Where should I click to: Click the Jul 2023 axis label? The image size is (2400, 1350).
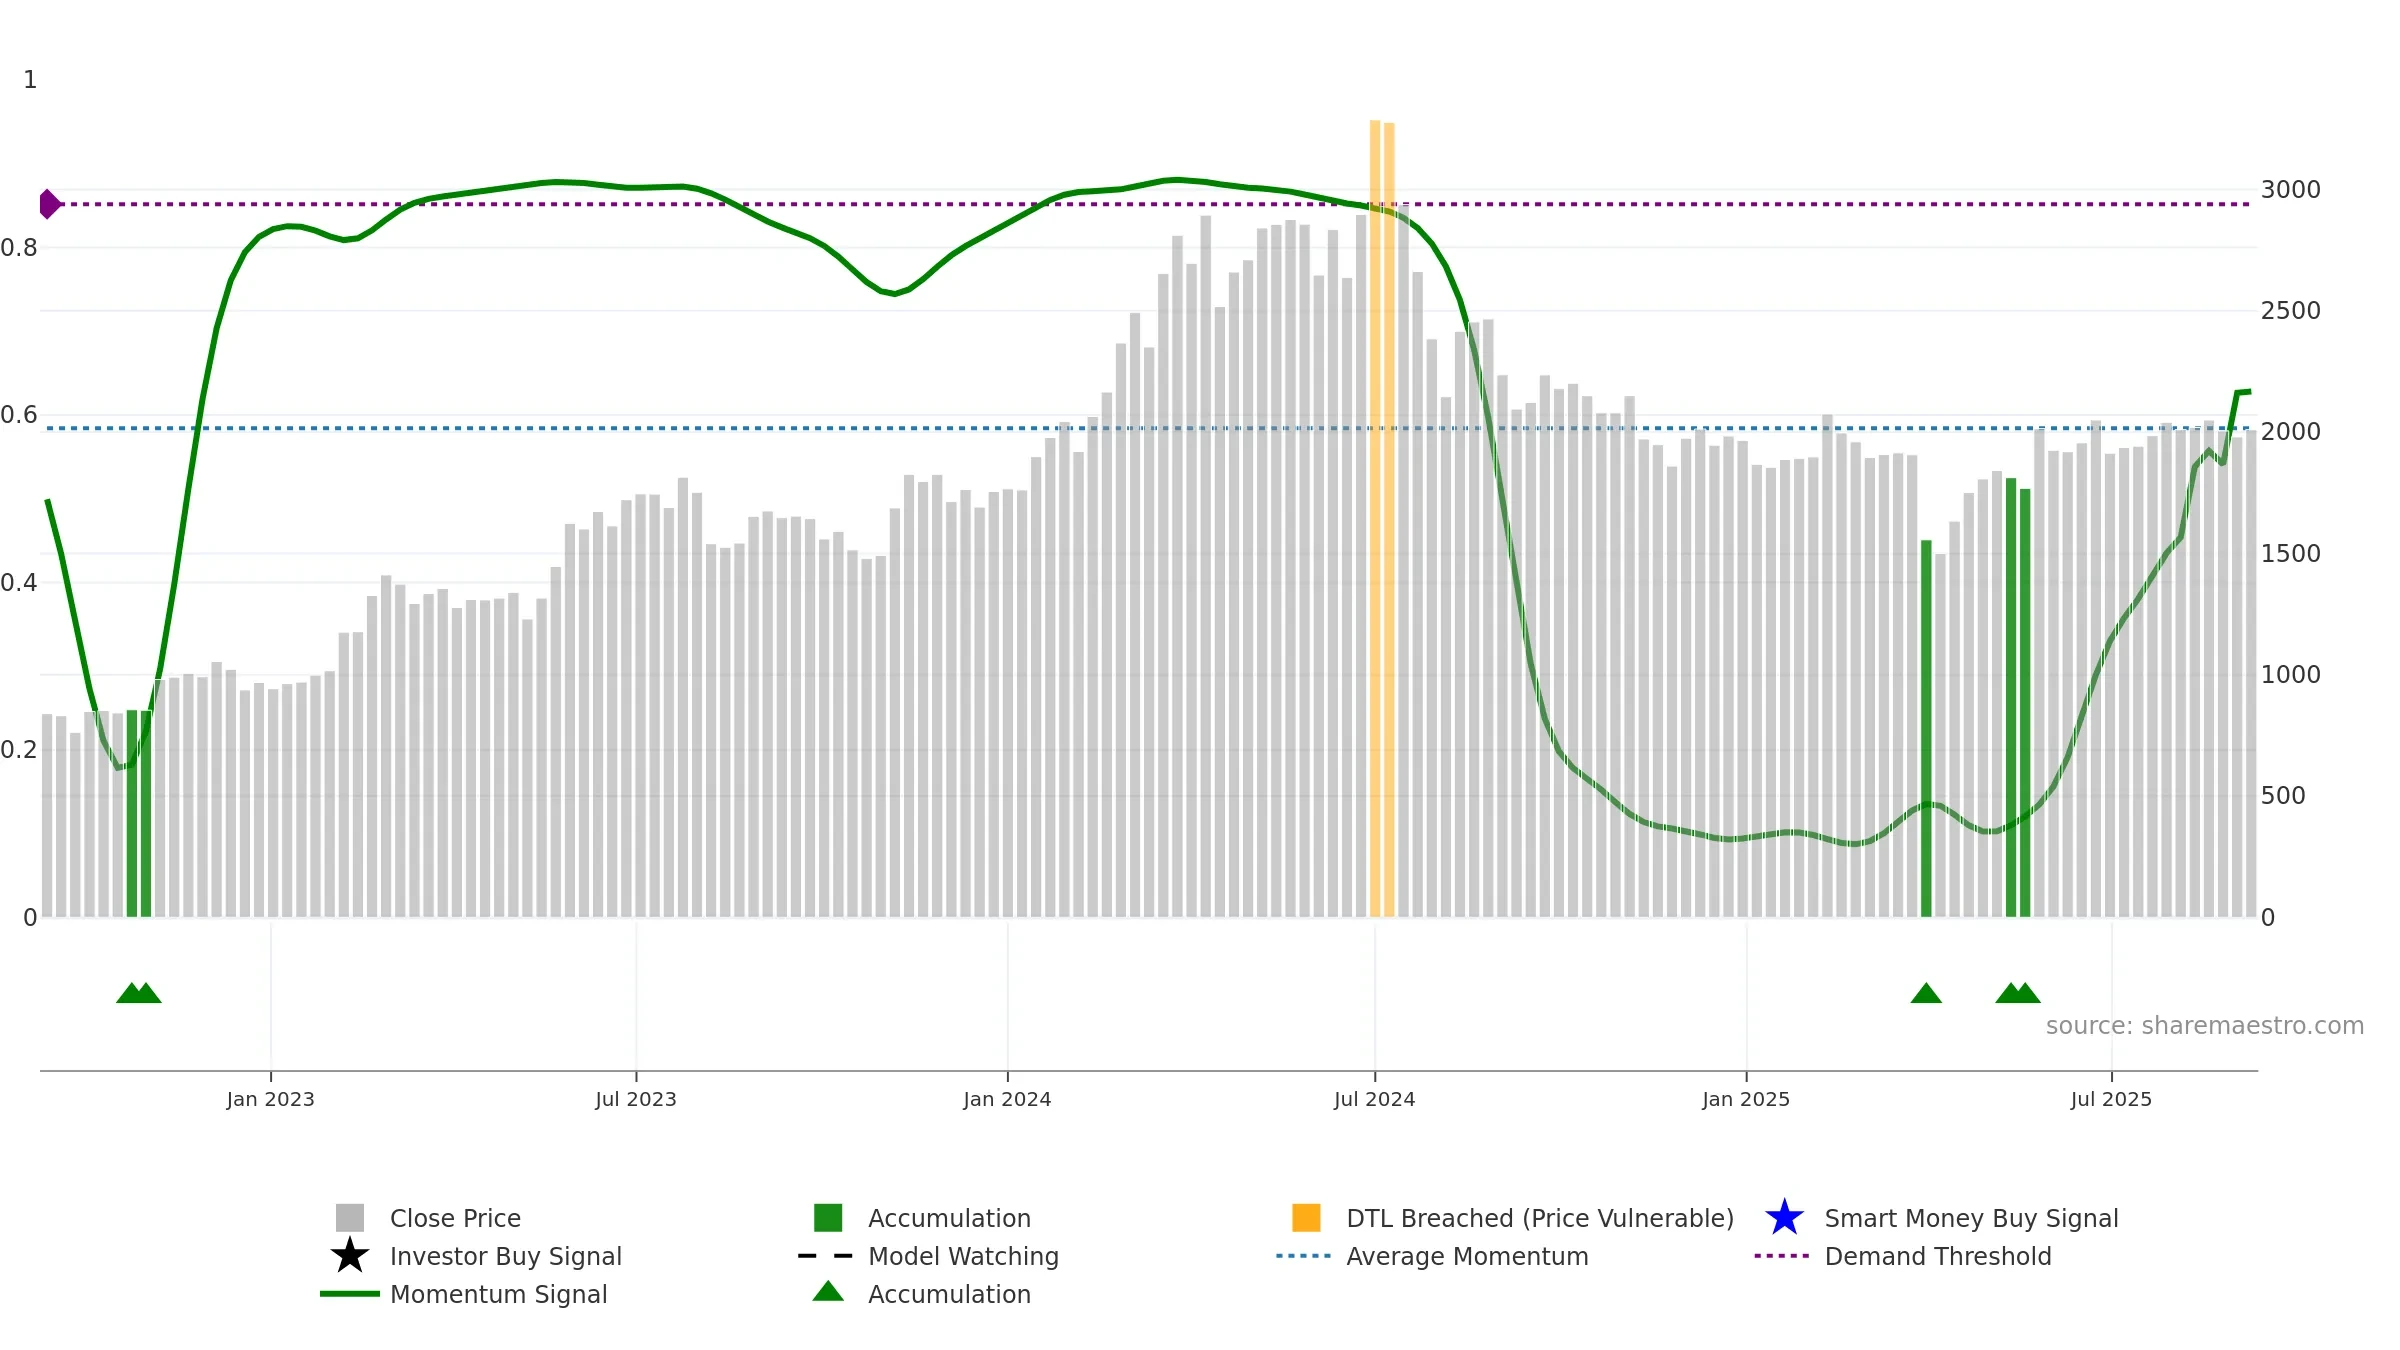pos(636,1099)
